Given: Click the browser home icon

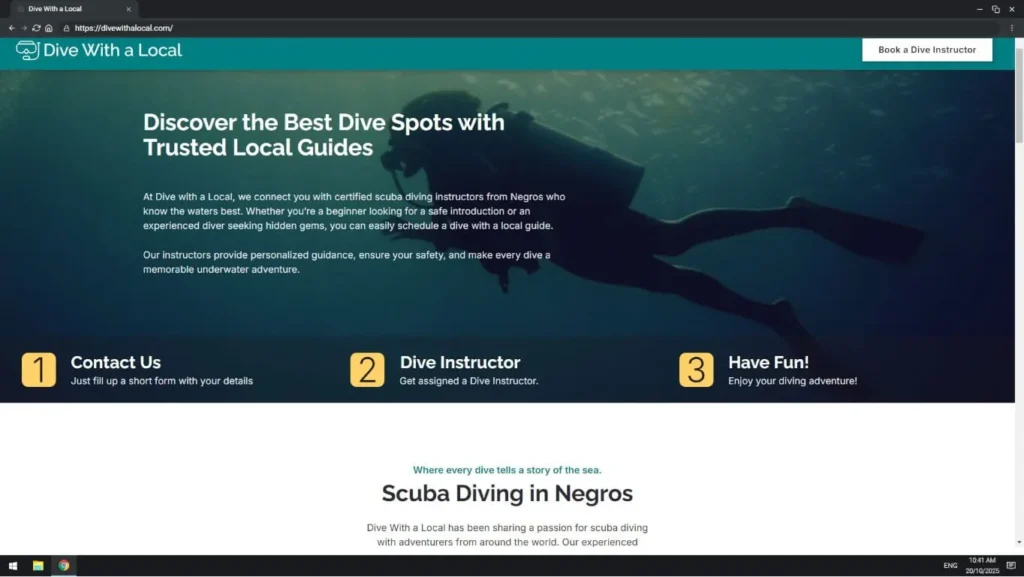Looking at the screenshot, I should (x=49, y=28).
